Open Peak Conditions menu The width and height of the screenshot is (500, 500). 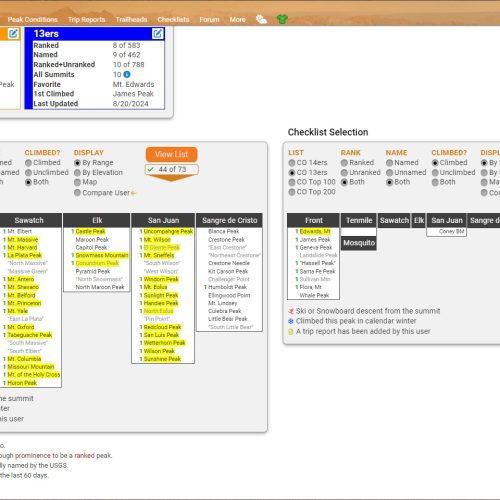click(33, 19)
